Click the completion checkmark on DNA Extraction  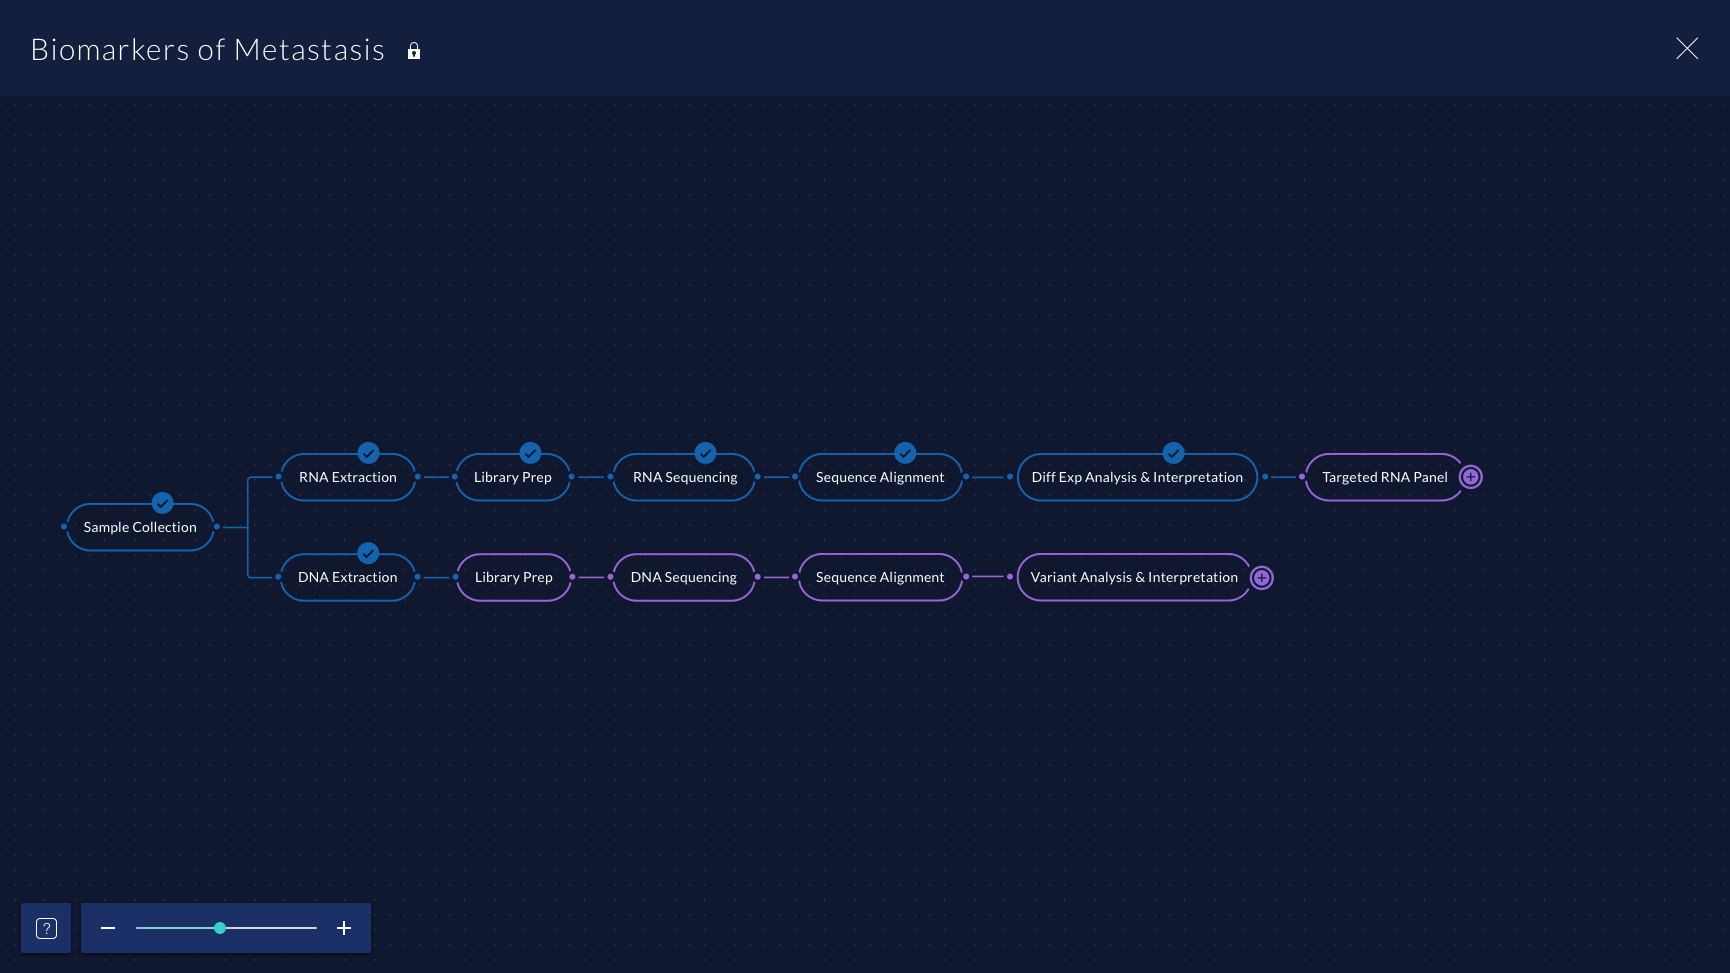(x=368, y=553)
